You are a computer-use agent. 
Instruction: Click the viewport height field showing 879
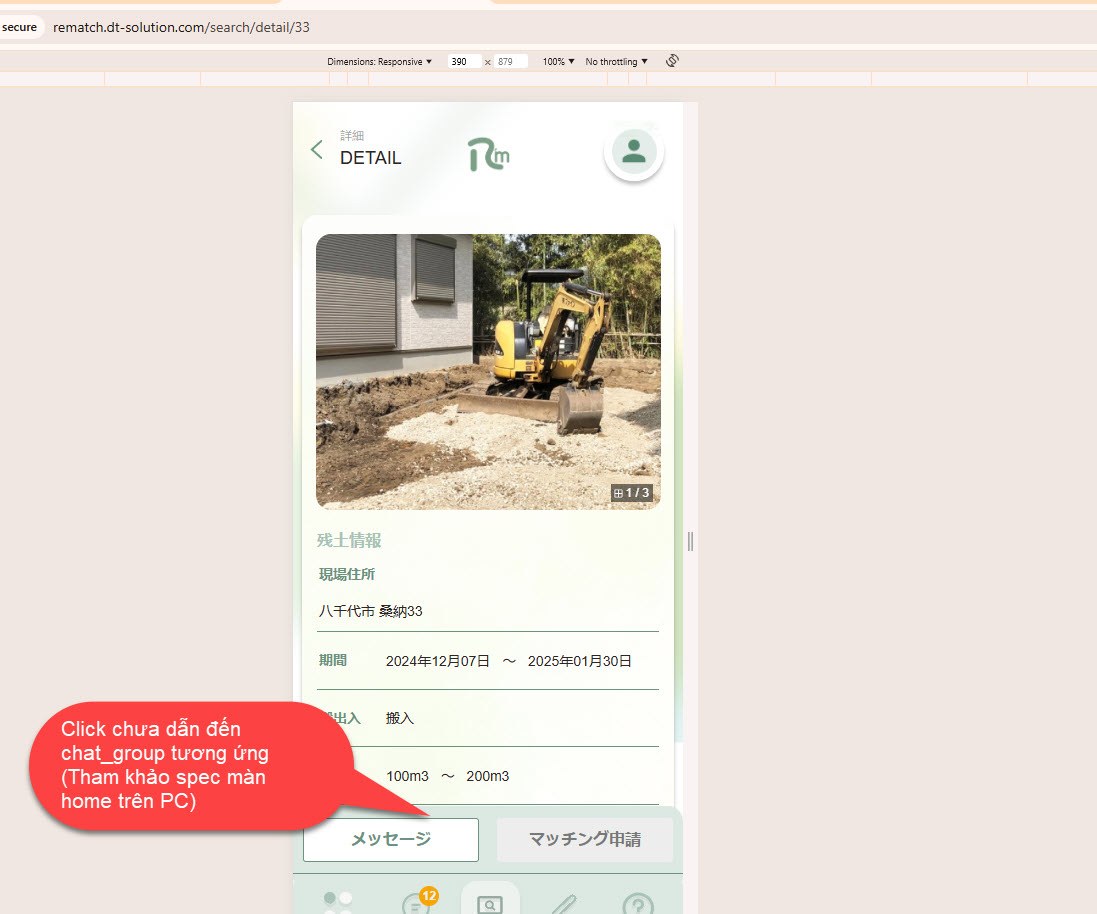(x=510, y=62)
